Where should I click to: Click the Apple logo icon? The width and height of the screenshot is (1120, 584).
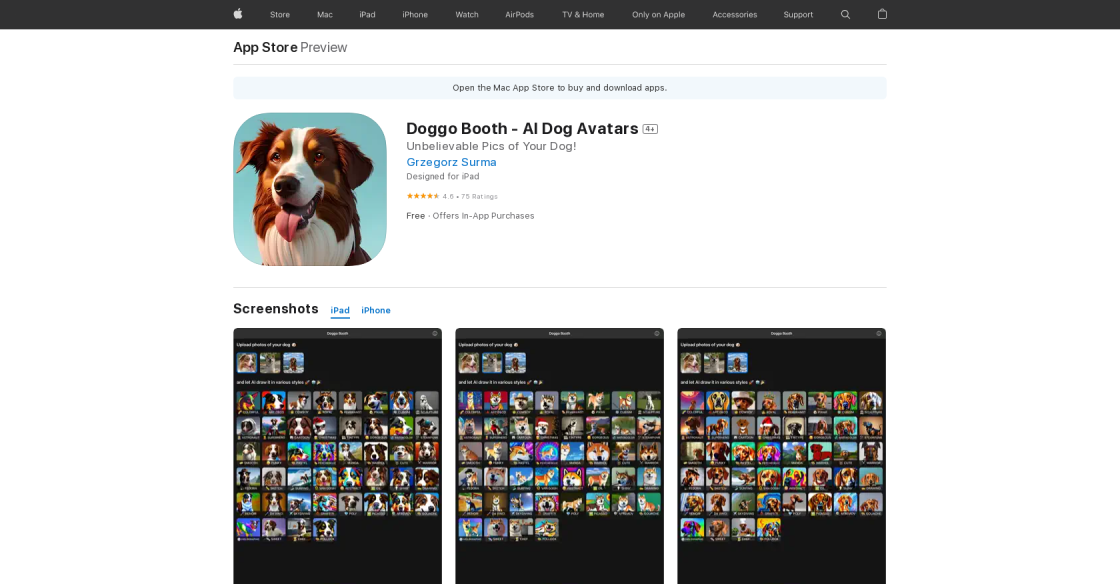tap(238, 14)
